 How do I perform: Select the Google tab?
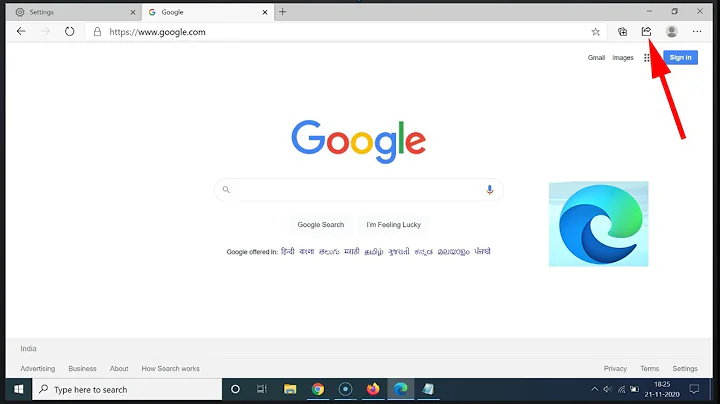coord(208,12)
